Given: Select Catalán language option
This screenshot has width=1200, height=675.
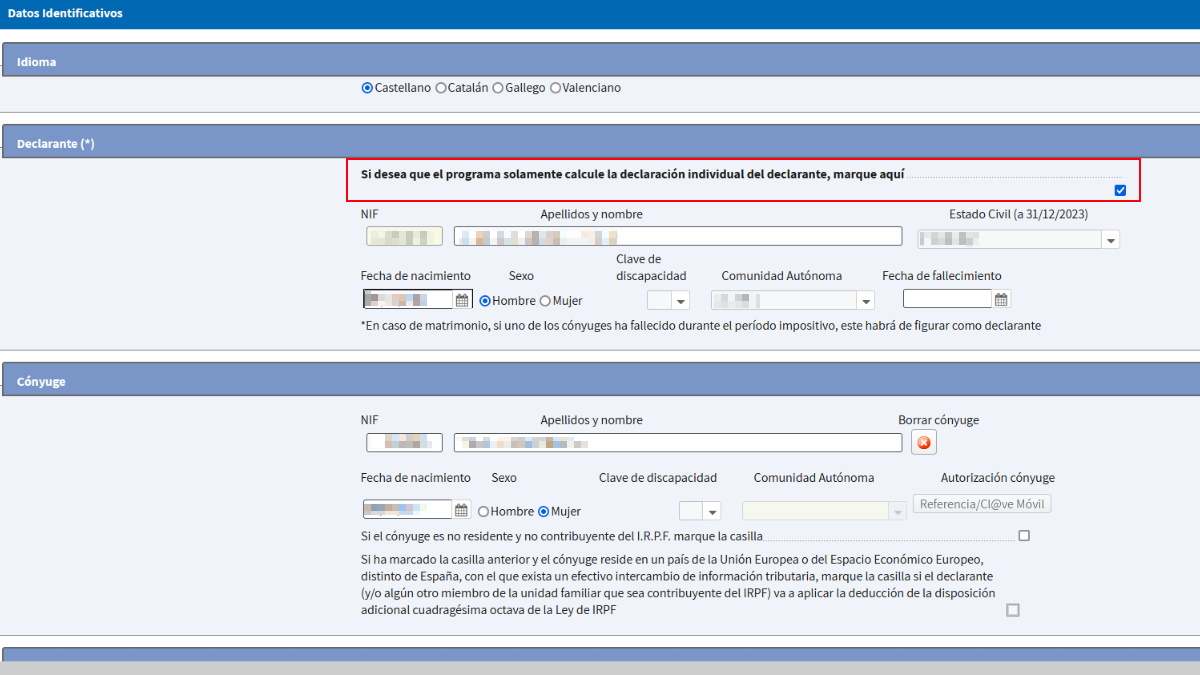Looking at the screenshot, I should click(441, 88).
